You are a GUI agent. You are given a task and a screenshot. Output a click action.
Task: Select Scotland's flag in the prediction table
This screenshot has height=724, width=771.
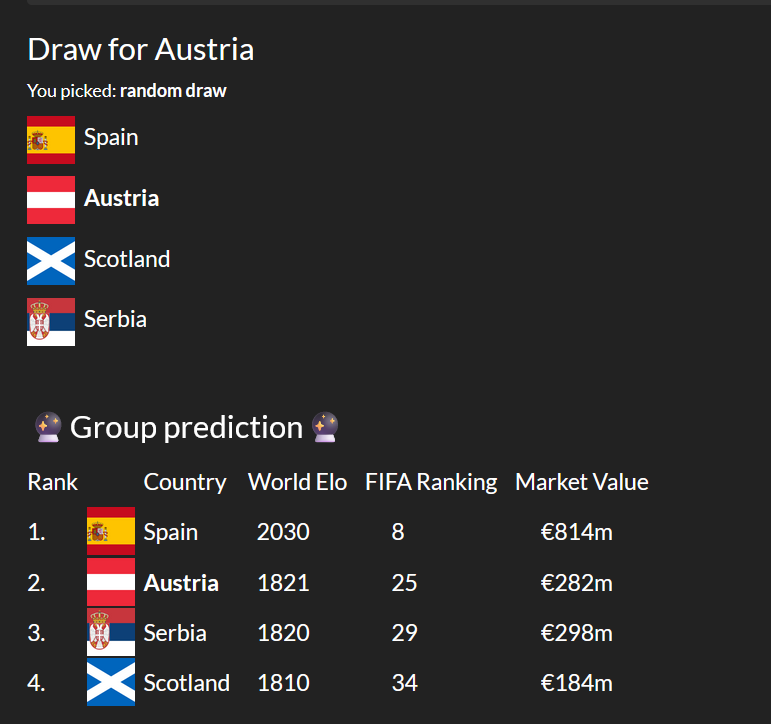(111, 683)
